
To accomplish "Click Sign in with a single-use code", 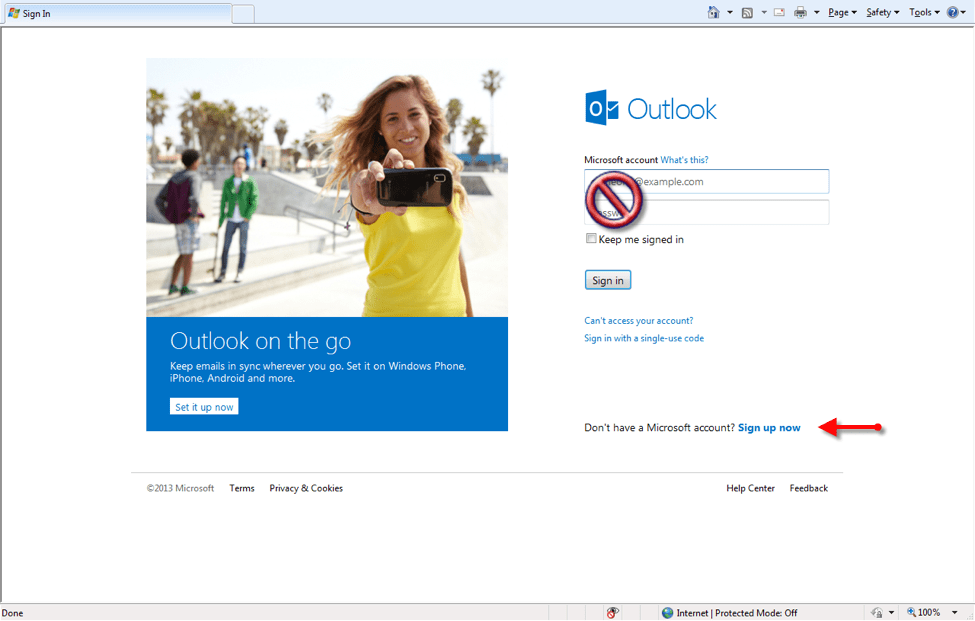I will (644, 338).
